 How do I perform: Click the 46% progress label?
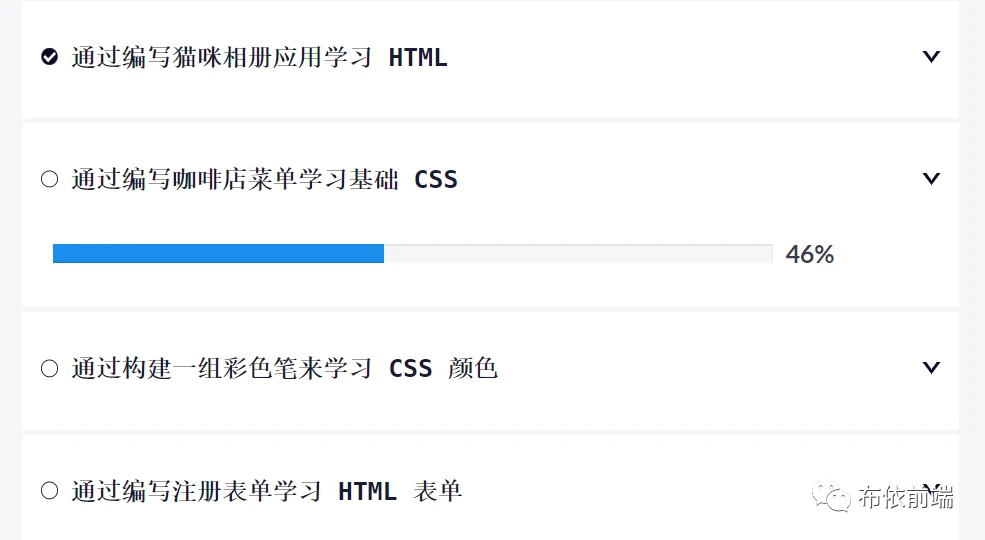[x=809, y=255]
